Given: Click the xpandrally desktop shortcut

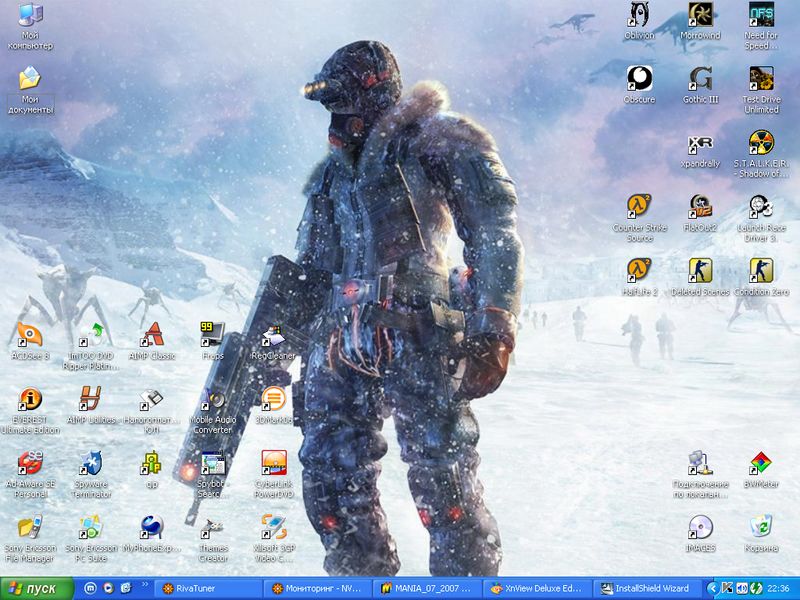Looking at the screenshot, I should click(701, 143).
